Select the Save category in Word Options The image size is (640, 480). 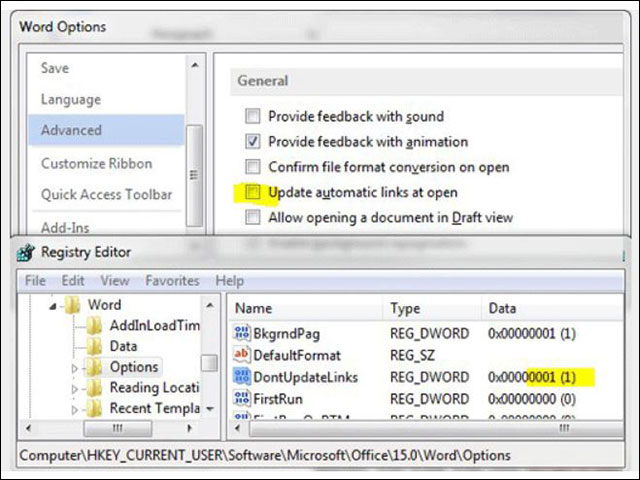point(106,68)
